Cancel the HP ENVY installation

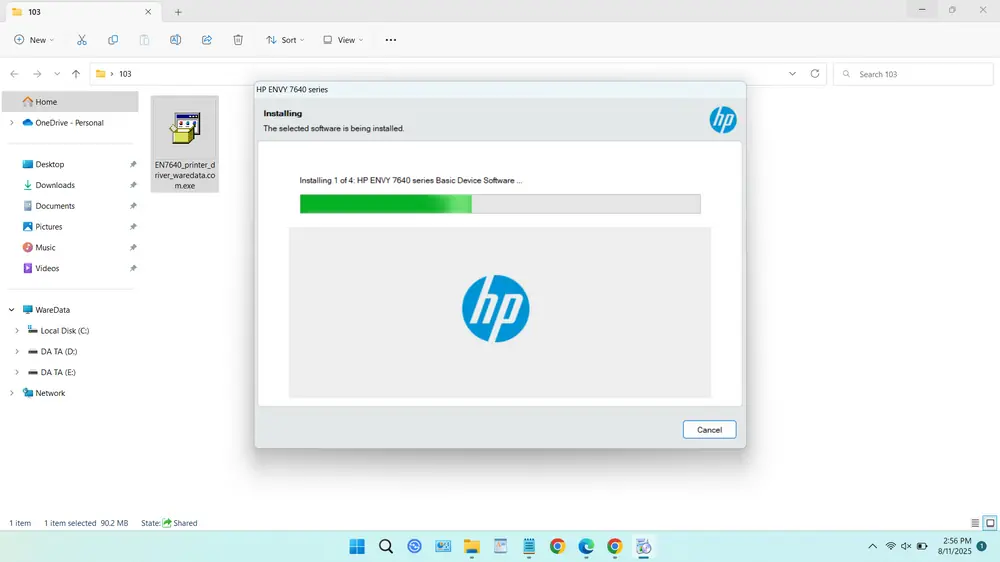[709, 430]
